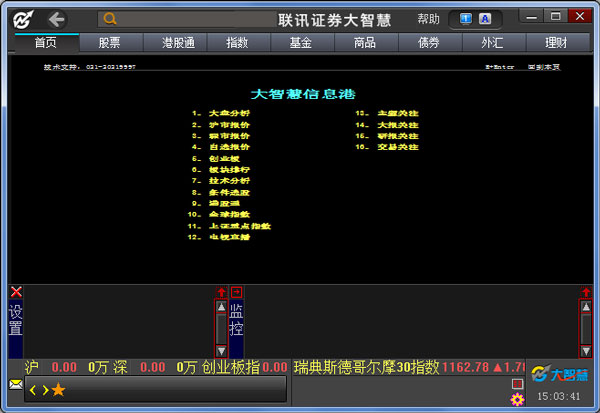Image resolution: width=600 pixels, height=413 pixels.
Task: Open menu item 2 沪市报价
Action: 221,125
